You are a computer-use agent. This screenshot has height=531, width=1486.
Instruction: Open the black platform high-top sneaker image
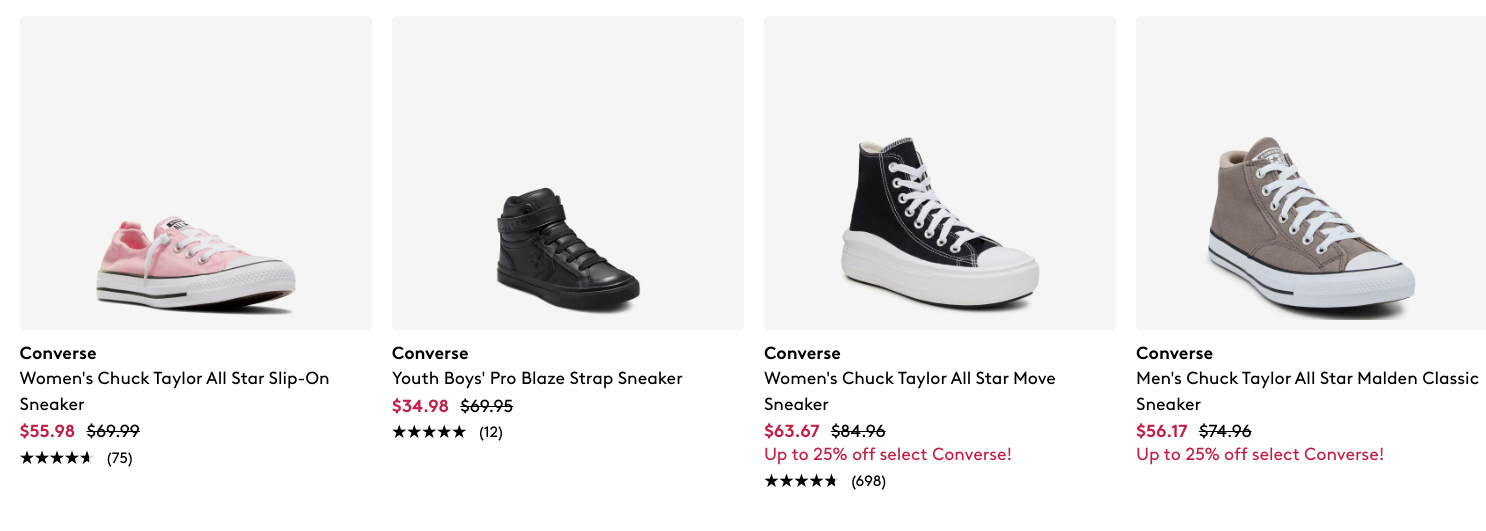(x=939, y=173)
